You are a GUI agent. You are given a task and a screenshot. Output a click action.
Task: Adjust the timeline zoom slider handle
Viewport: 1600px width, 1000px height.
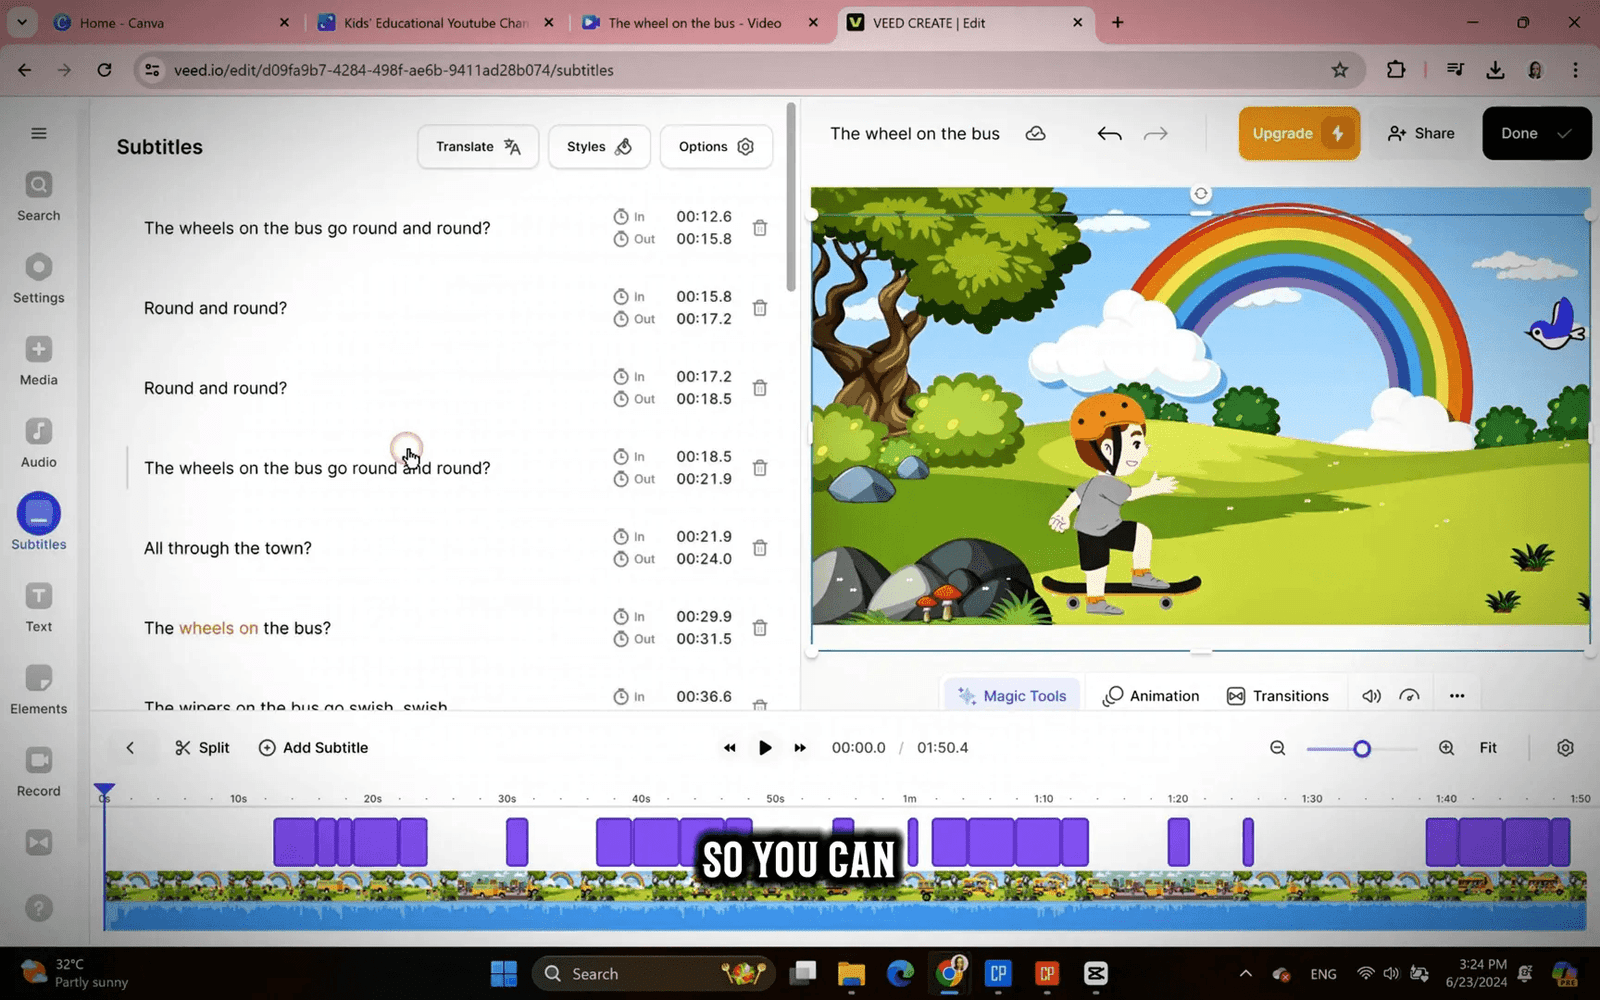point(1362,749)
